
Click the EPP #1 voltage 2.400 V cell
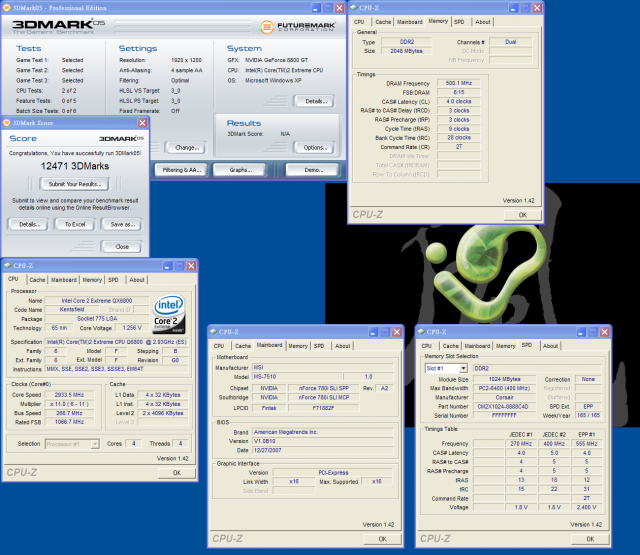tap(587, 507)
